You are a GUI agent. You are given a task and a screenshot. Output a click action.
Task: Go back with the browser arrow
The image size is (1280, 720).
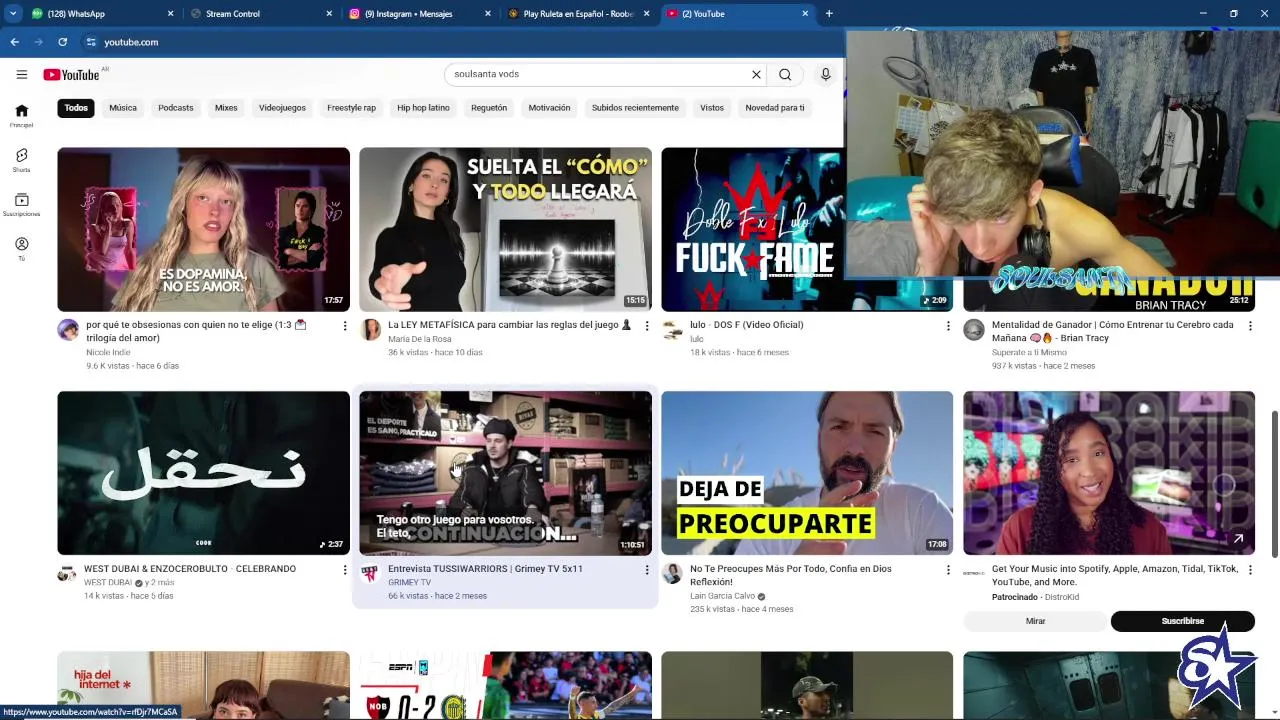pyautogui.click(x=14, y=42)
